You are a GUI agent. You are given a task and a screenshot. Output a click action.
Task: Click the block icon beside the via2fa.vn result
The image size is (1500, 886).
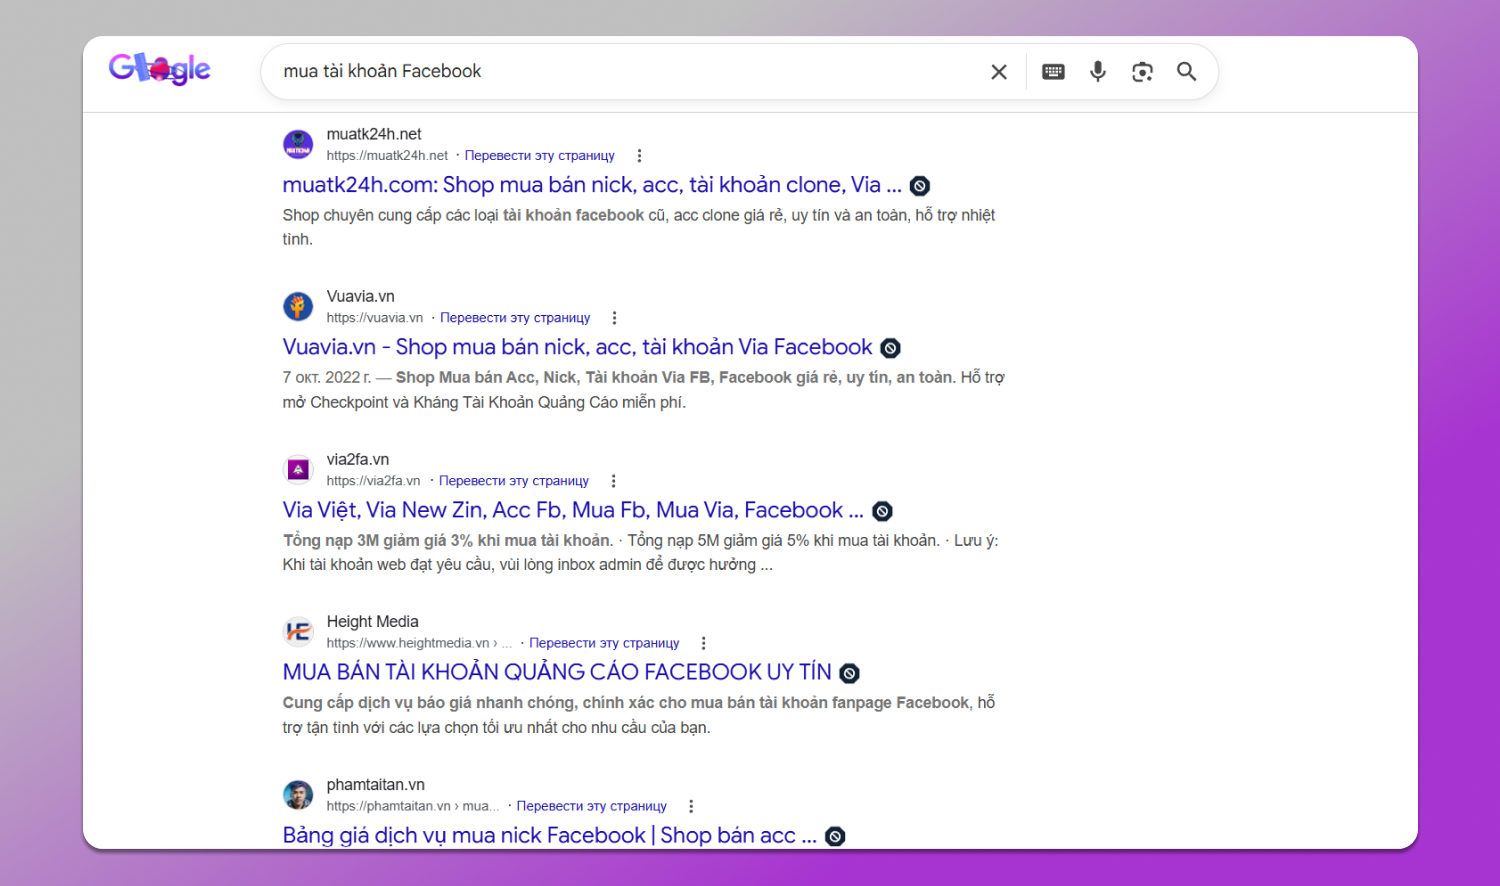(881, 510)
